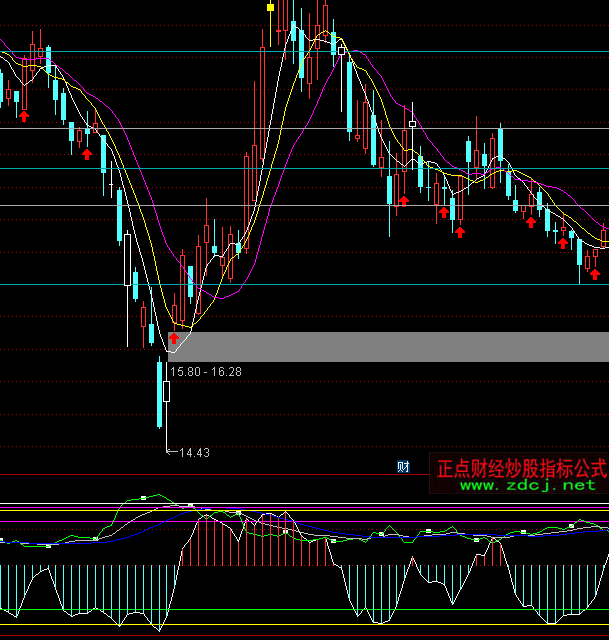Click the white square marker on the peak candle
Viewport: 609px width, 640px height.
tap(342, 48)
